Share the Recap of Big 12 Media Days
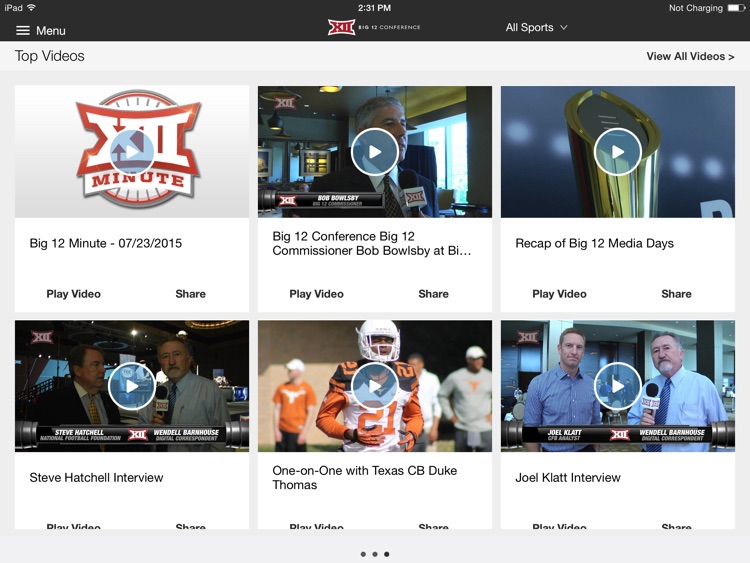 [676, 294]
